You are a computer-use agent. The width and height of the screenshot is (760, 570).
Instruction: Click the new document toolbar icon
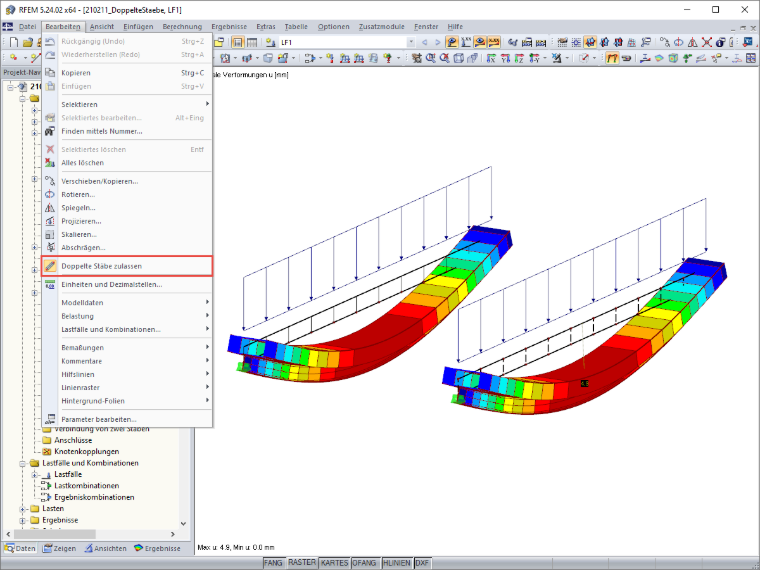pyautogui.click(x=14, y=43)
